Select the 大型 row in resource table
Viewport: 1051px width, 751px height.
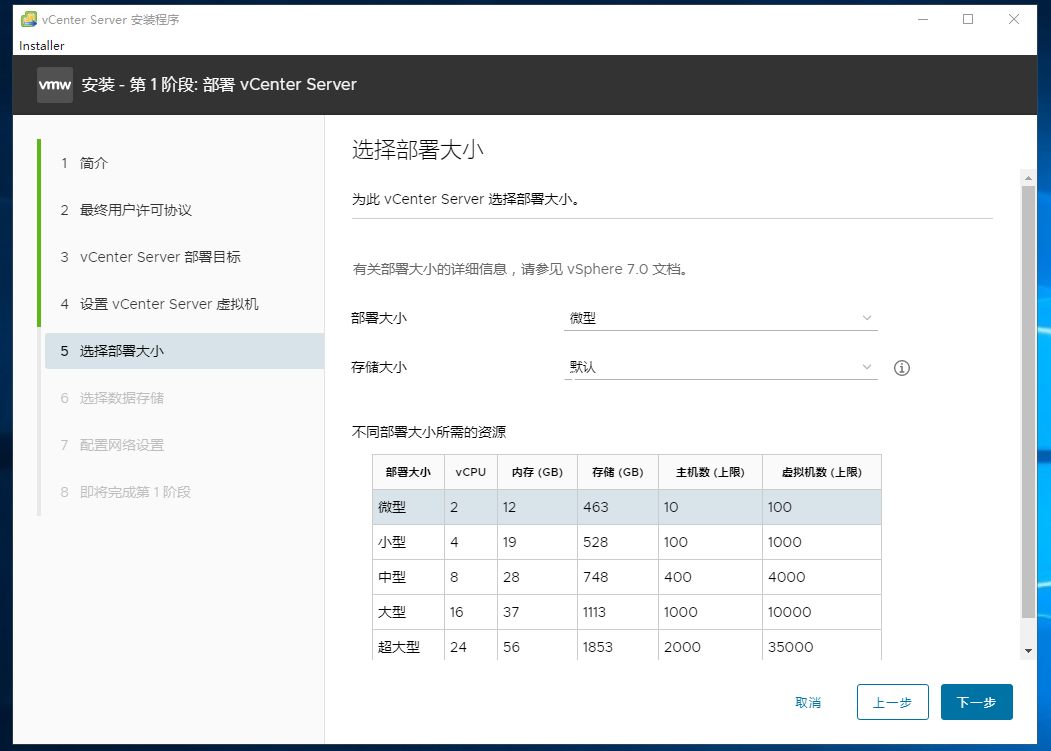click(627, 612)
